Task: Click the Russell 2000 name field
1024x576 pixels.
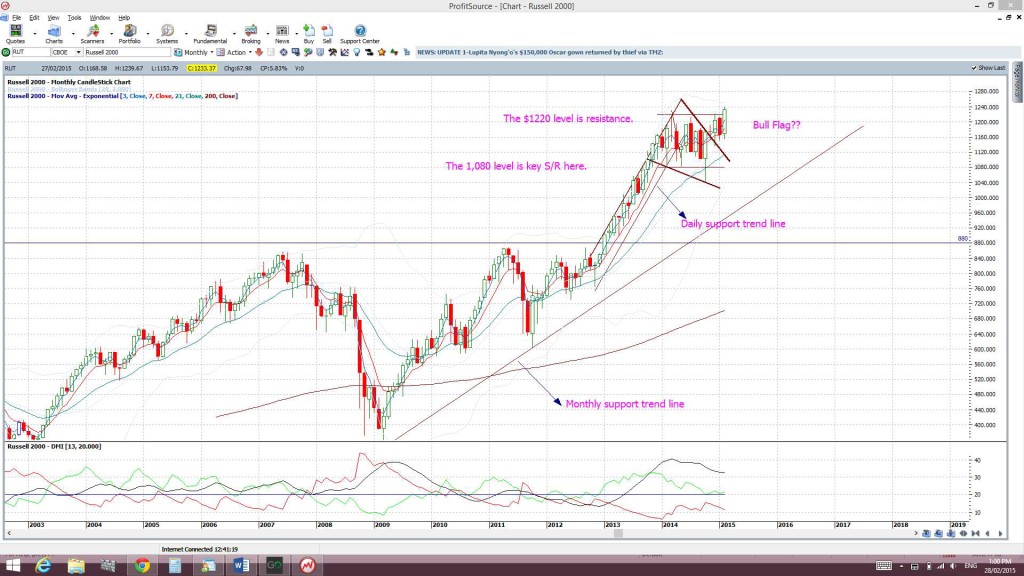Action: (x=127, y=52)
